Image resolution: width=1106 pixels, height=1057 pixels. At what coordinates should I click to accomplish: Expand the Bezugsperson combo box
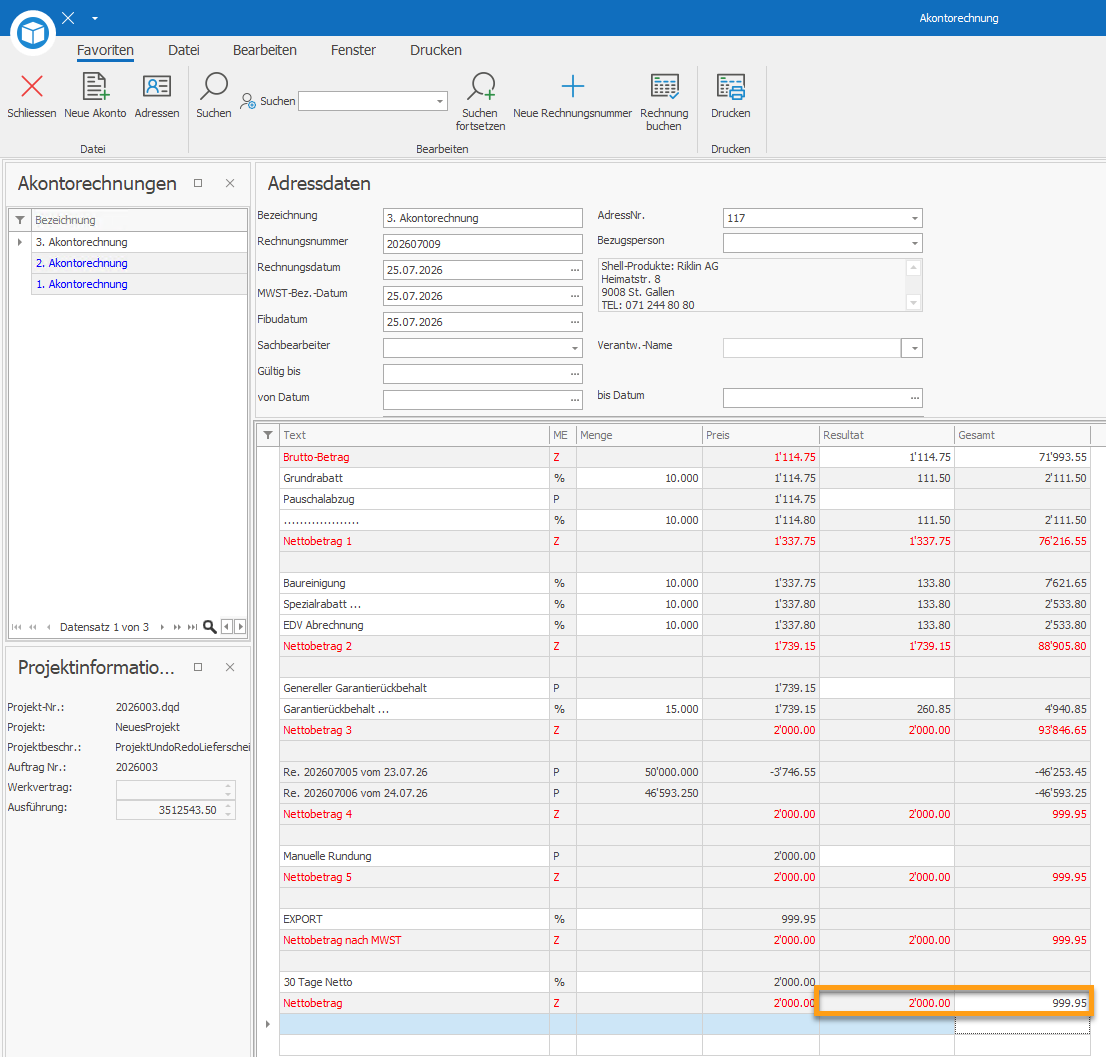(914, 244)
